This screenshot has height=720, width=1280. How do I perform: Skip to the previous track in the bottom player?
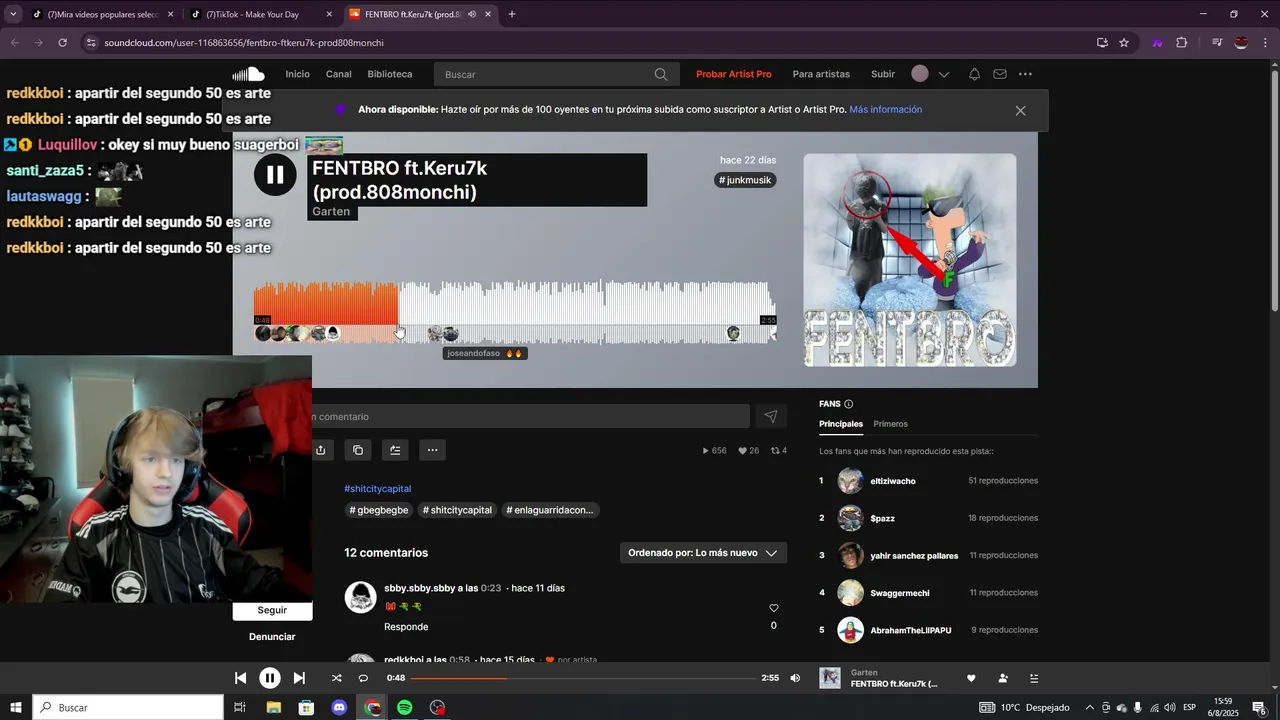point(240,678)
